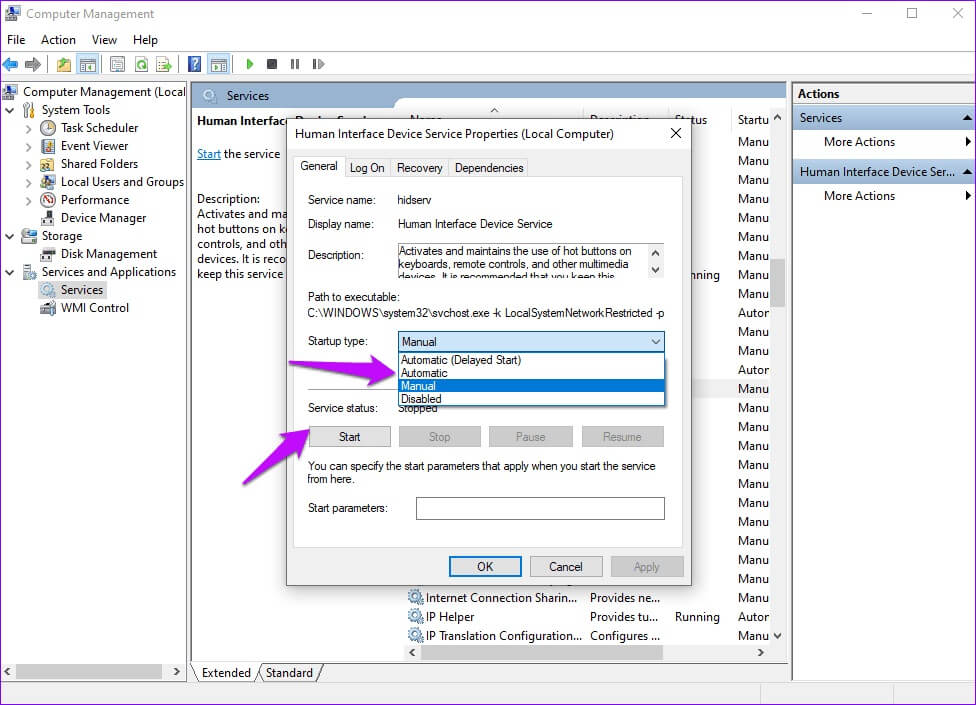Click the Export List toolbar icon

[164, 64]
